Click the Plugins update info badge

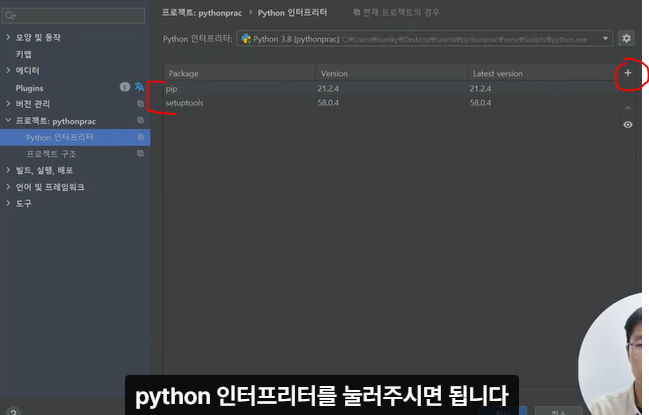(x=125, y=87)
